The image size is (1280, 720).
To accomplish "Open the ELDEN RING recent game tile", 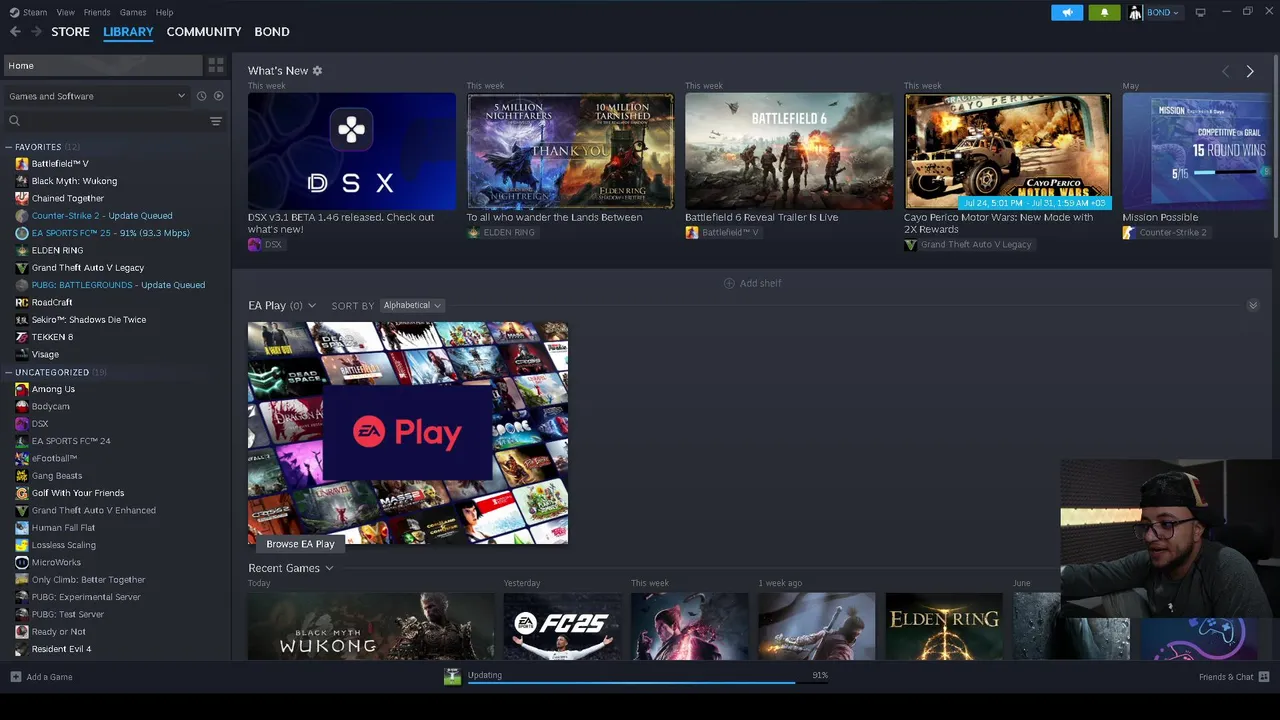I will point(944,627).
